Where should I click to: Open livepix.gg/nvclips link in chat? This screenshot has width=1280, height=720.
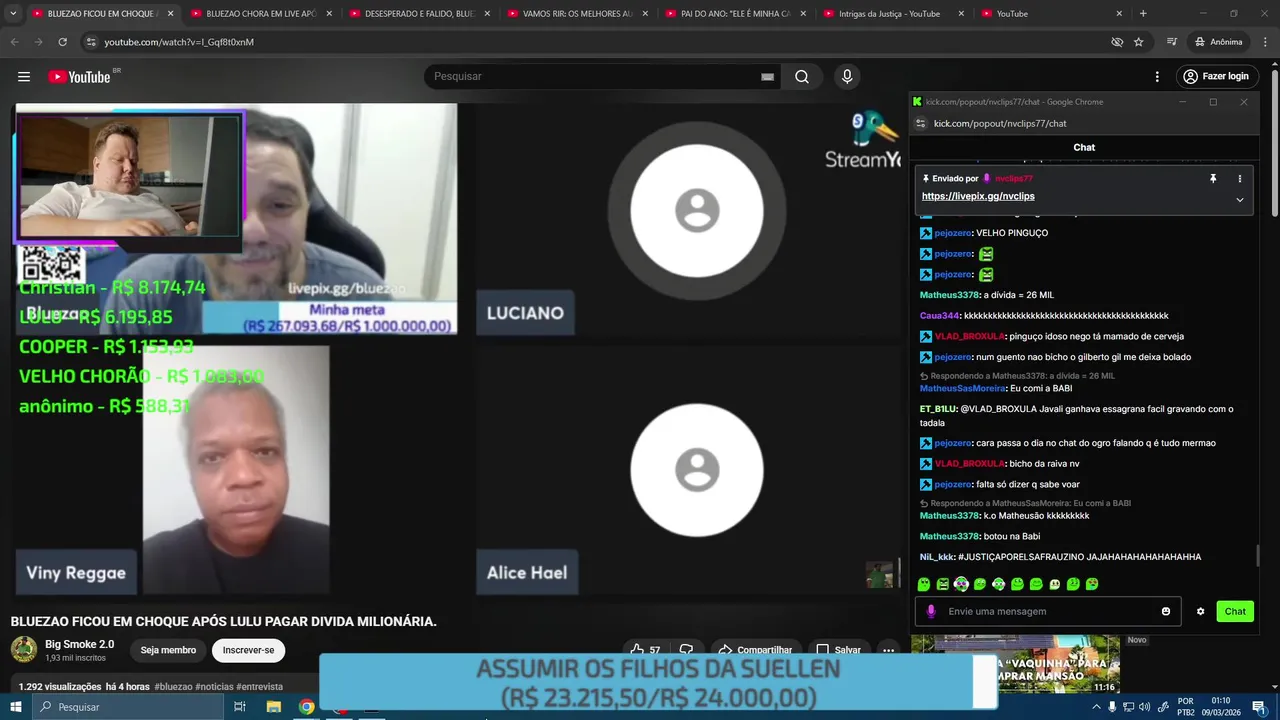[978, 196]
